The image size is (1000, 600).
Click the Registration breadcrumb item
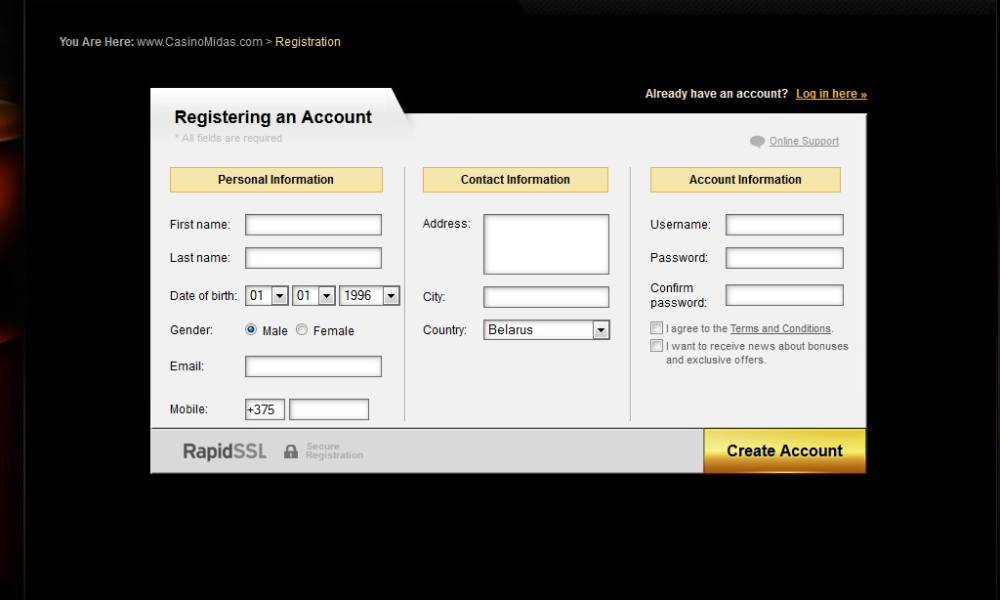coord(308,42)
